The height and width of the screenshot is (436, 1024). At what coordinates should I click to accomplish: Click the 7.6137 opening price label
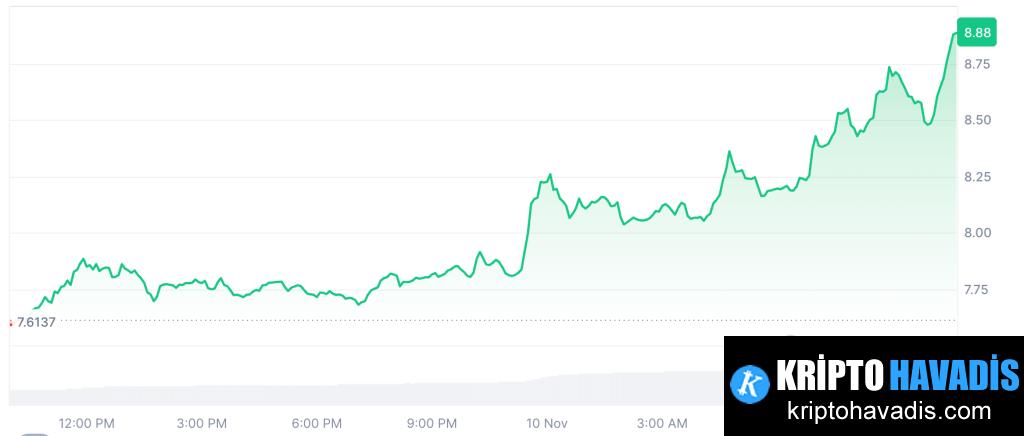click(x=36, y=322)
